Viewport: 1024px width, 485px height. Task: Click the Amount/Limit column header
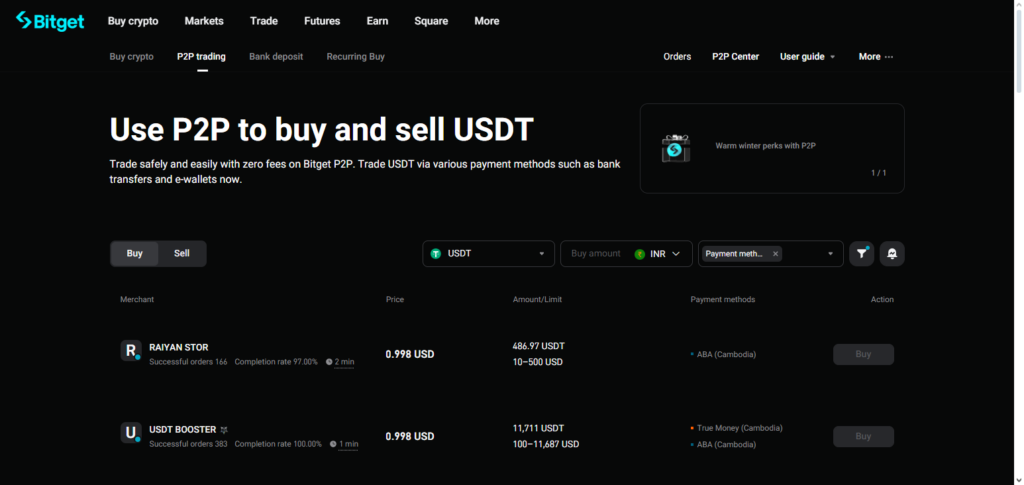pos(537,300)
